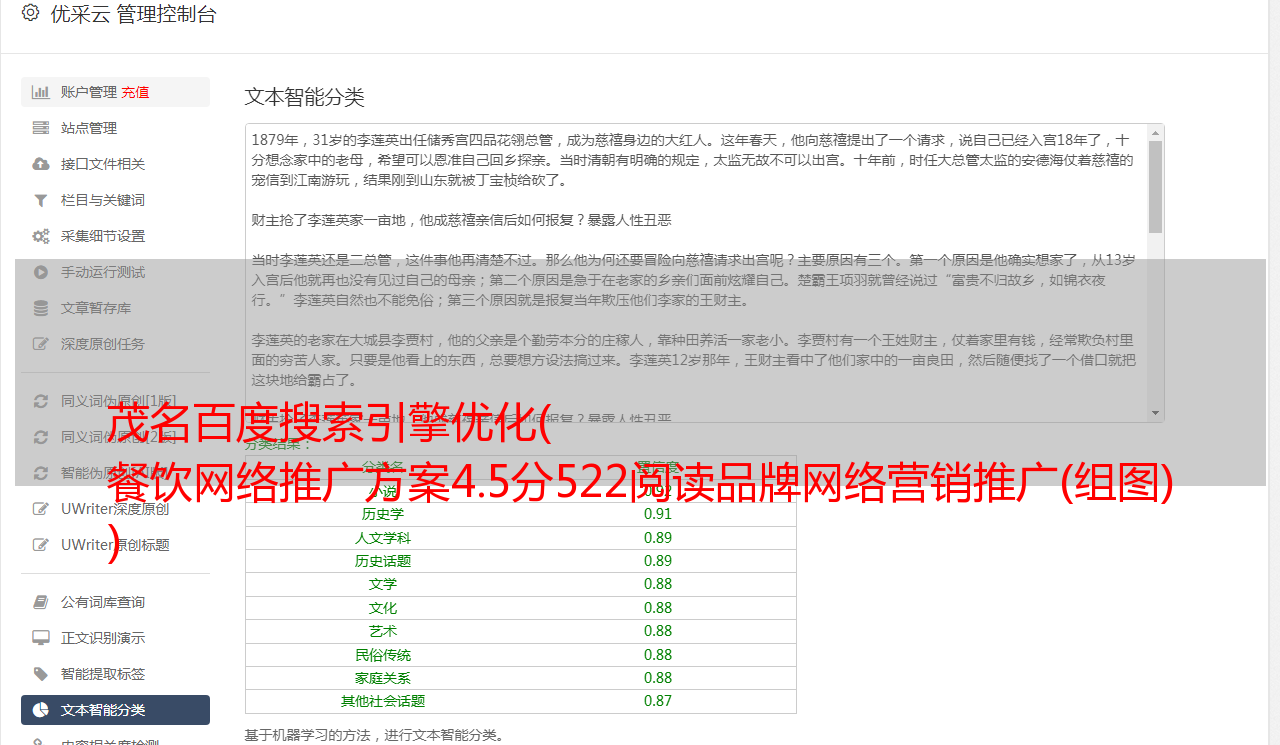
Task: Click the 0.88 value in the 民俗传统 row
Action: (x=658, y=655)
